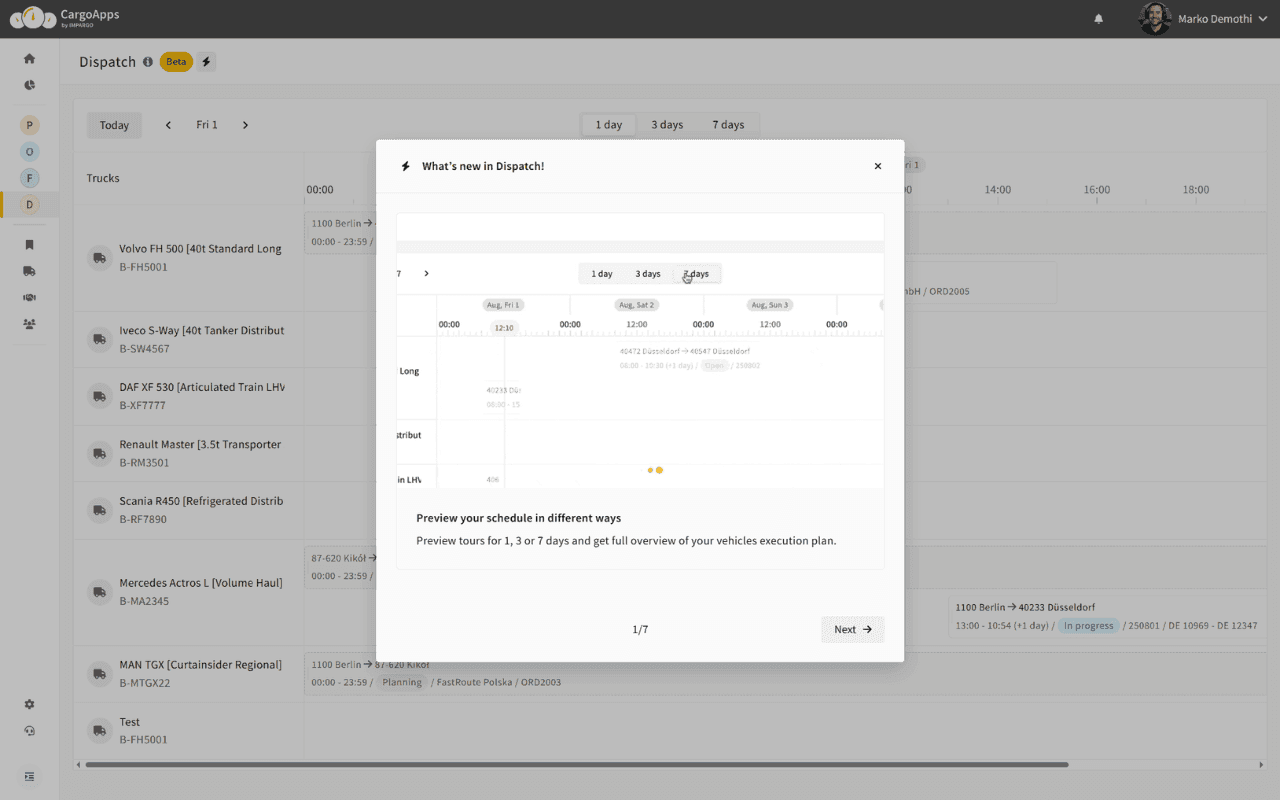This screenshot has height=800, width=1280.
Task: Open the trucks fleet icon
Action: pyautogui.click(x=29, y=270)
